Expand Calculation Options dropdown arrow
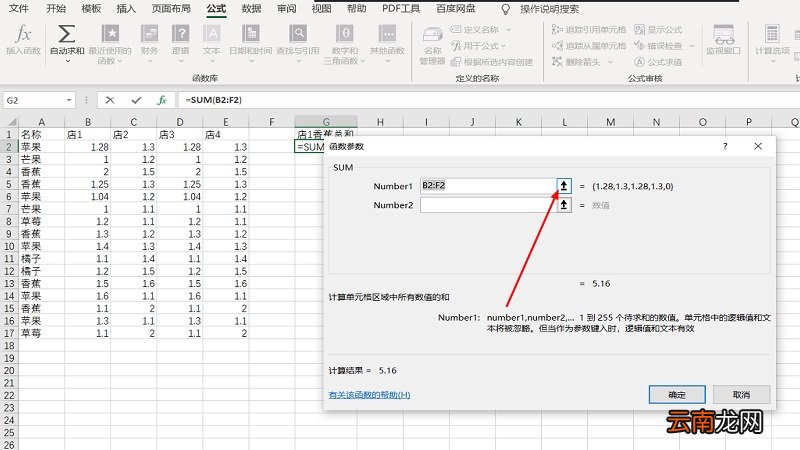This screenshot has height=450, width=800. (772, 61)
